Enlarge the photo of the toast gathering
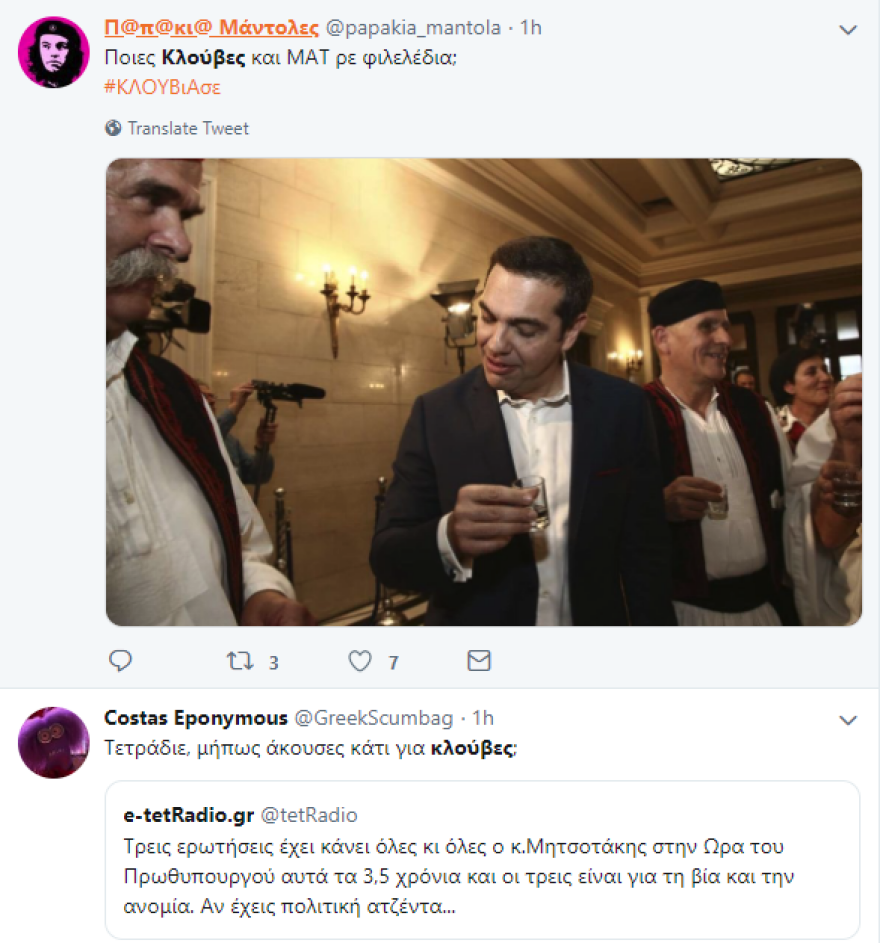This screenshot has width=880, height=943. click(x=480, y=390)
